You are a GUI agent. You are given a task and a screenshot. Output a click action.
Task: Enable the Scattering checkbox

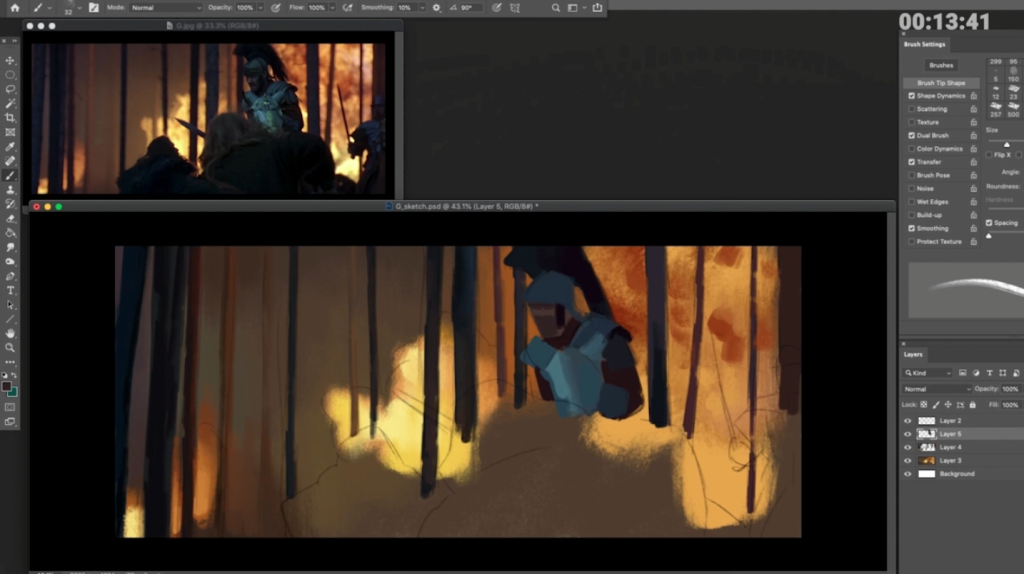[911, 109]
